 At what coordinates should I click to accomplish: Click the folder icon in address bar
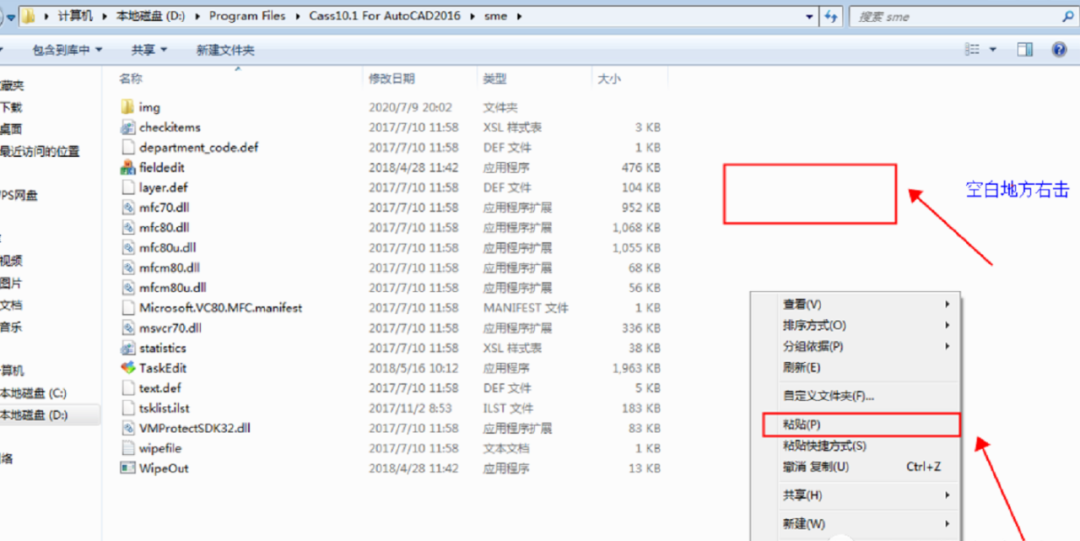click(28, 17)
